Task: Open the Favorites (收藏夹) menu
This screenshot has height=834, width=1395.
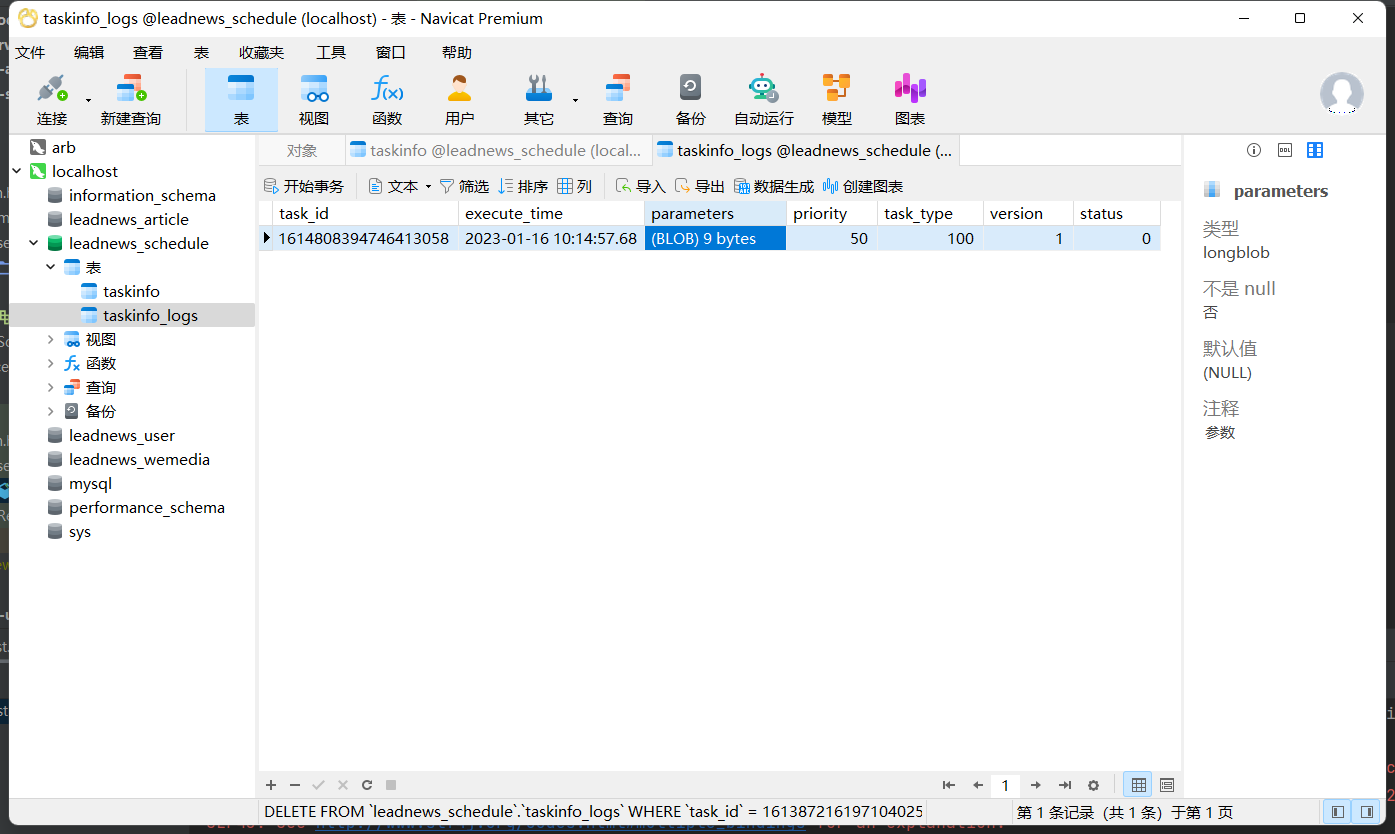Action: click(x=261, y=52)
